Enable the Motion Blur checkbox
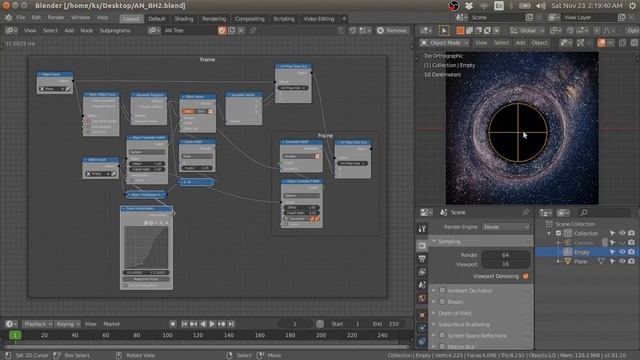The height and width of the screenshot is (360, 640). pos(442,347)
